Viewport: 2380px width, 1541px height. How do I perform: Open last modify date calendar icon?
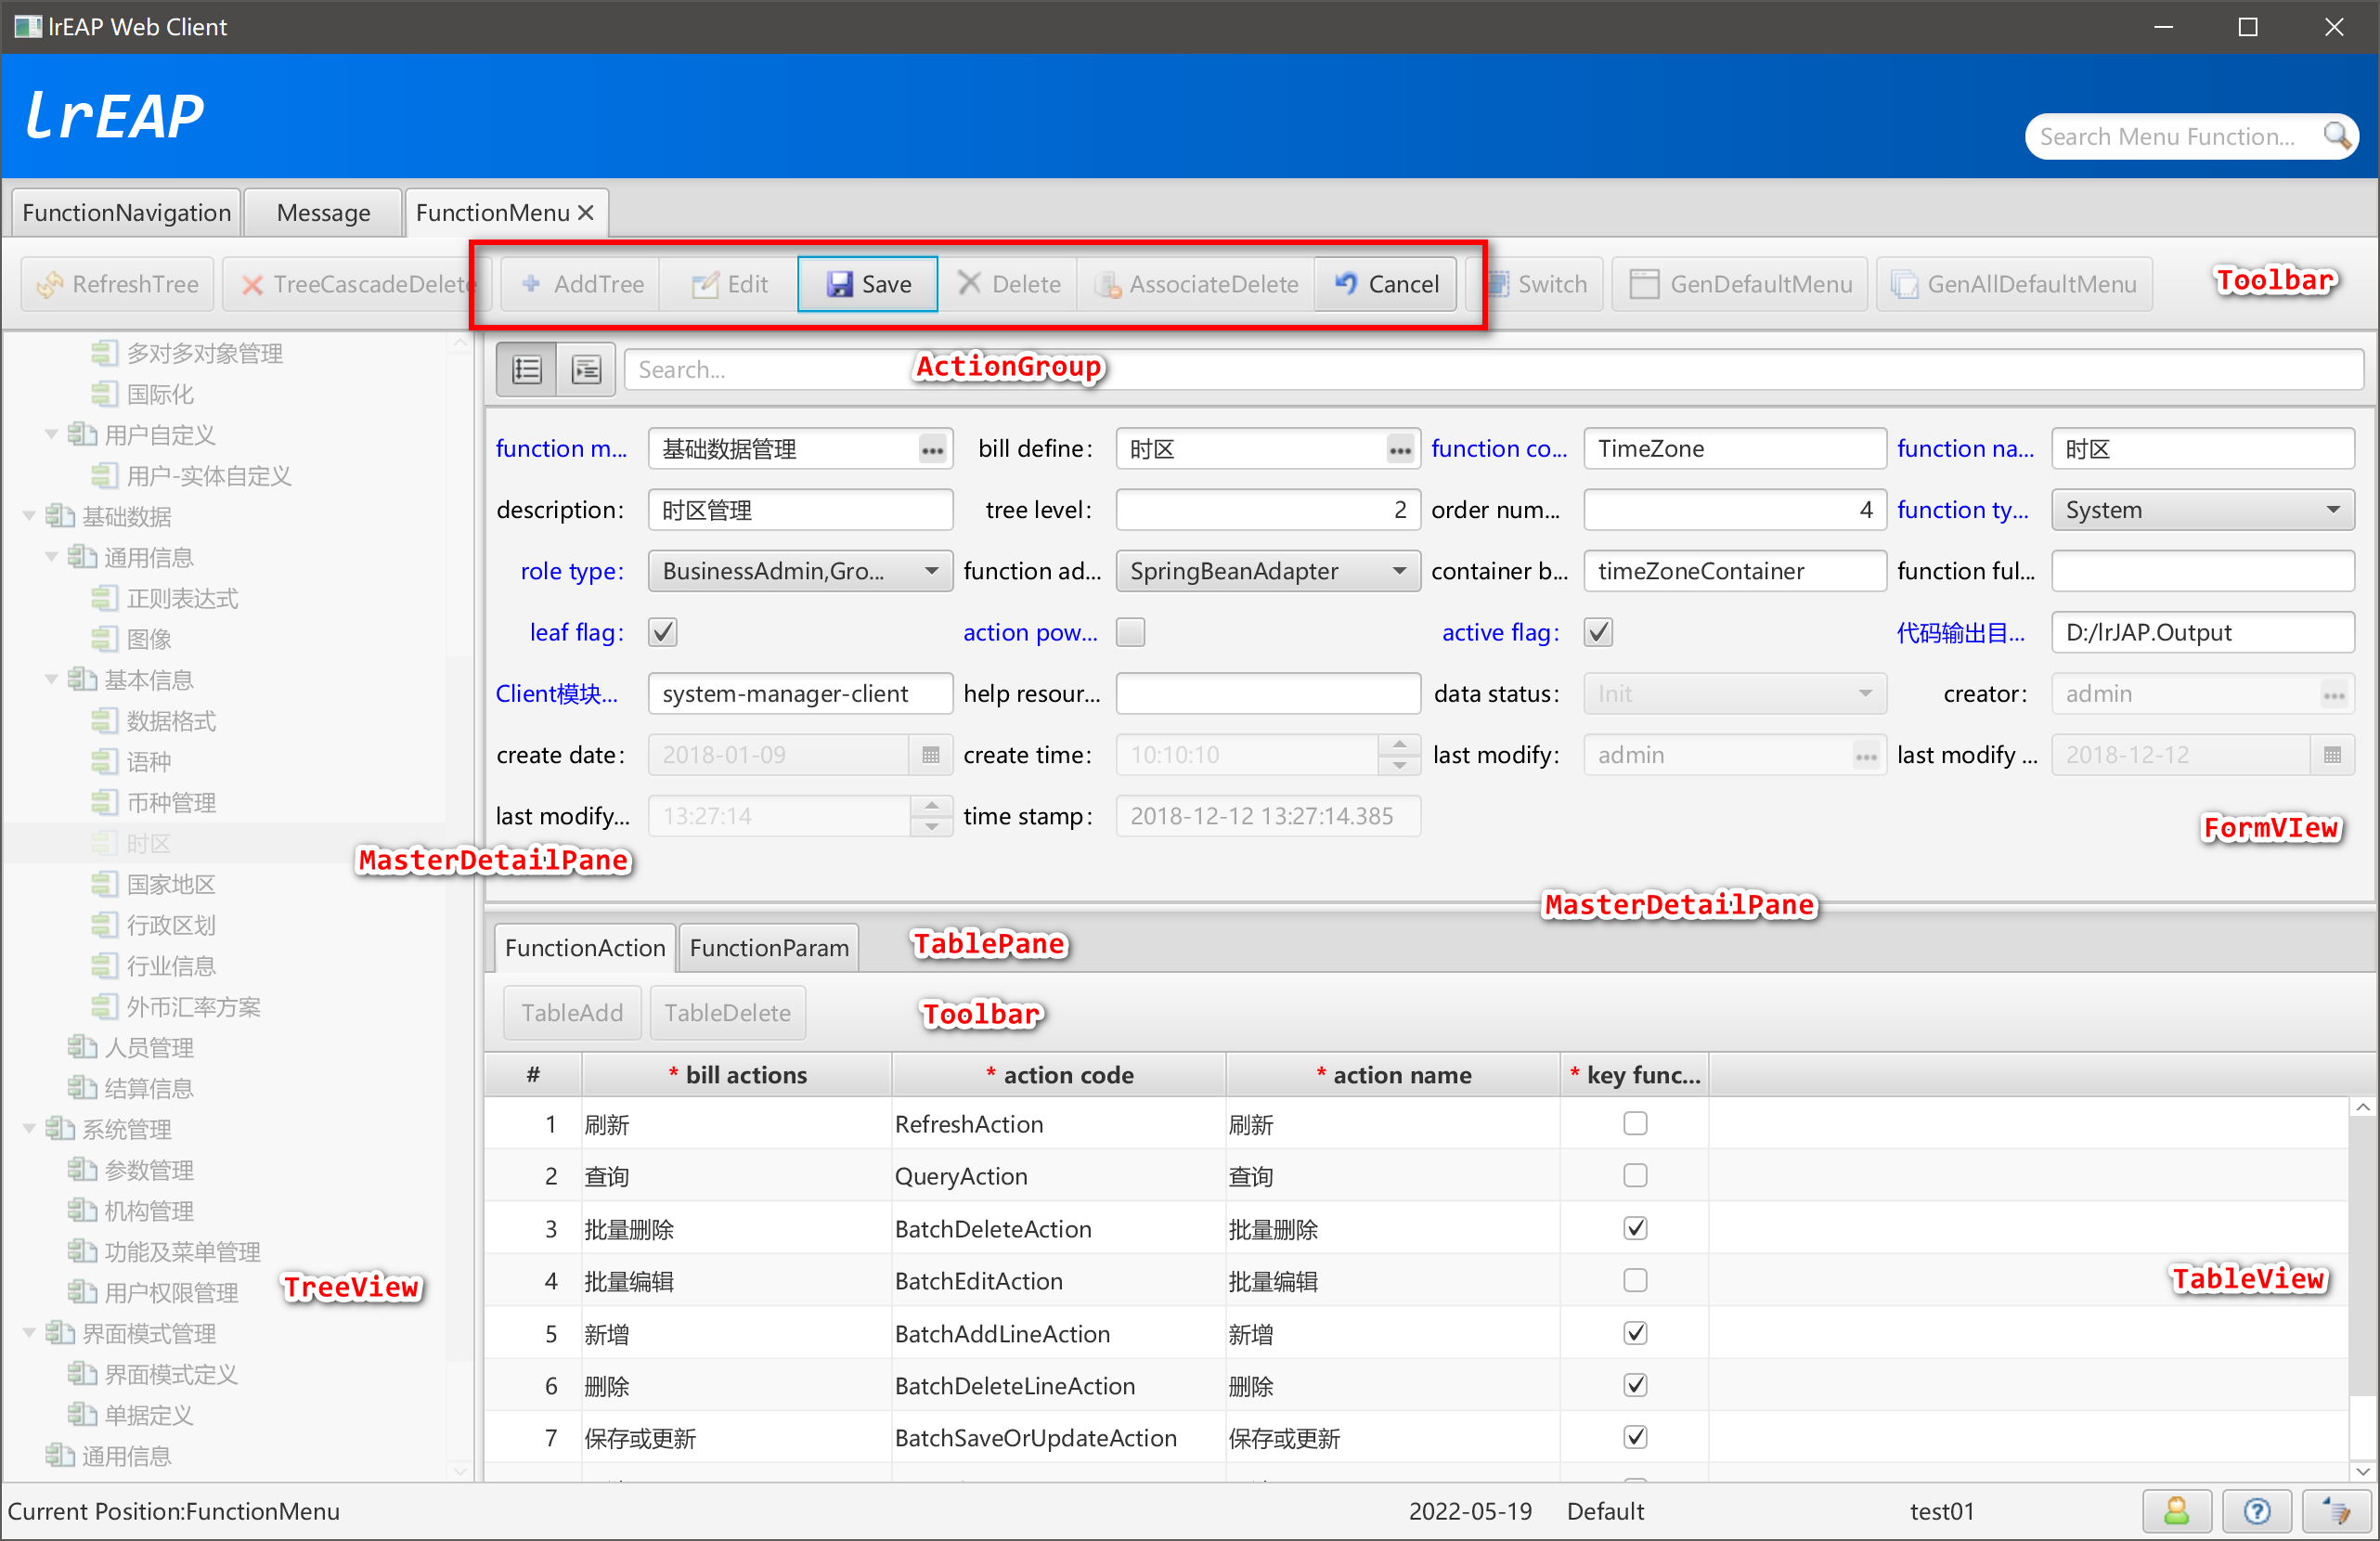tap(2332, 755)
